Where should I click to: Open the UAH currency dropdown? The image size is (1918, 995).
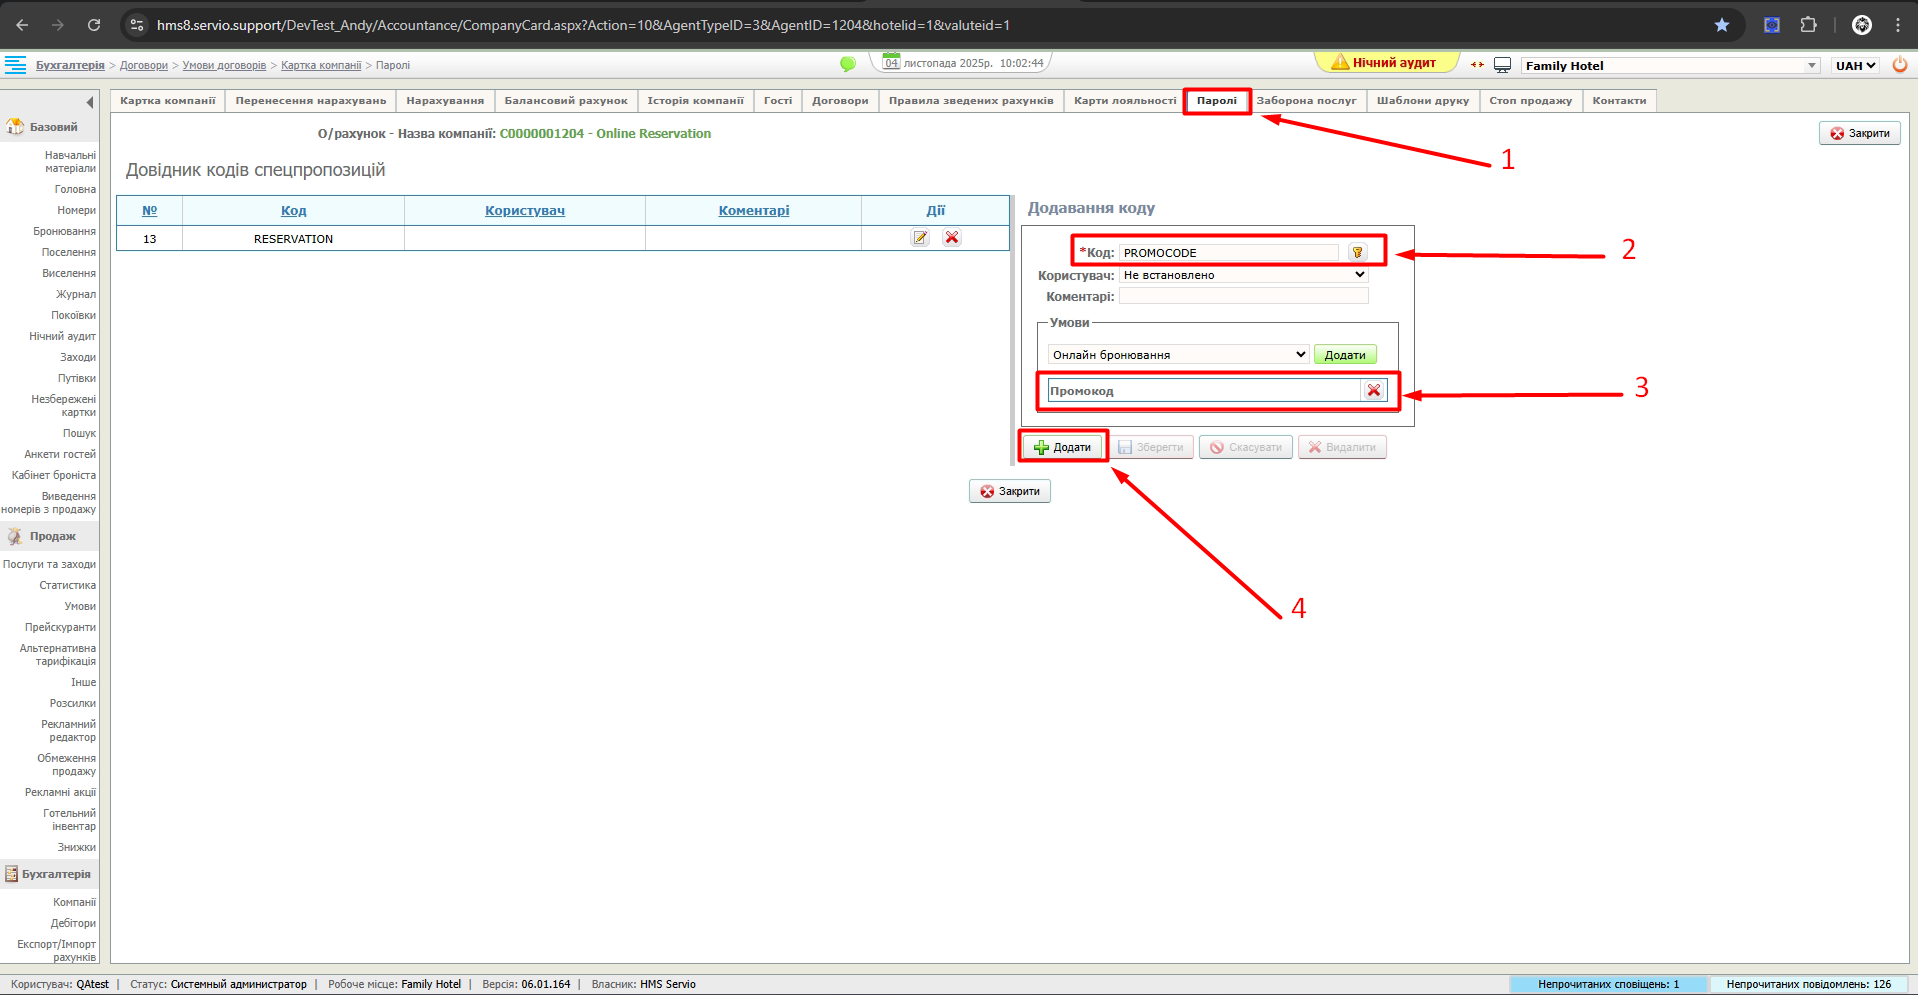[1855, 66]
